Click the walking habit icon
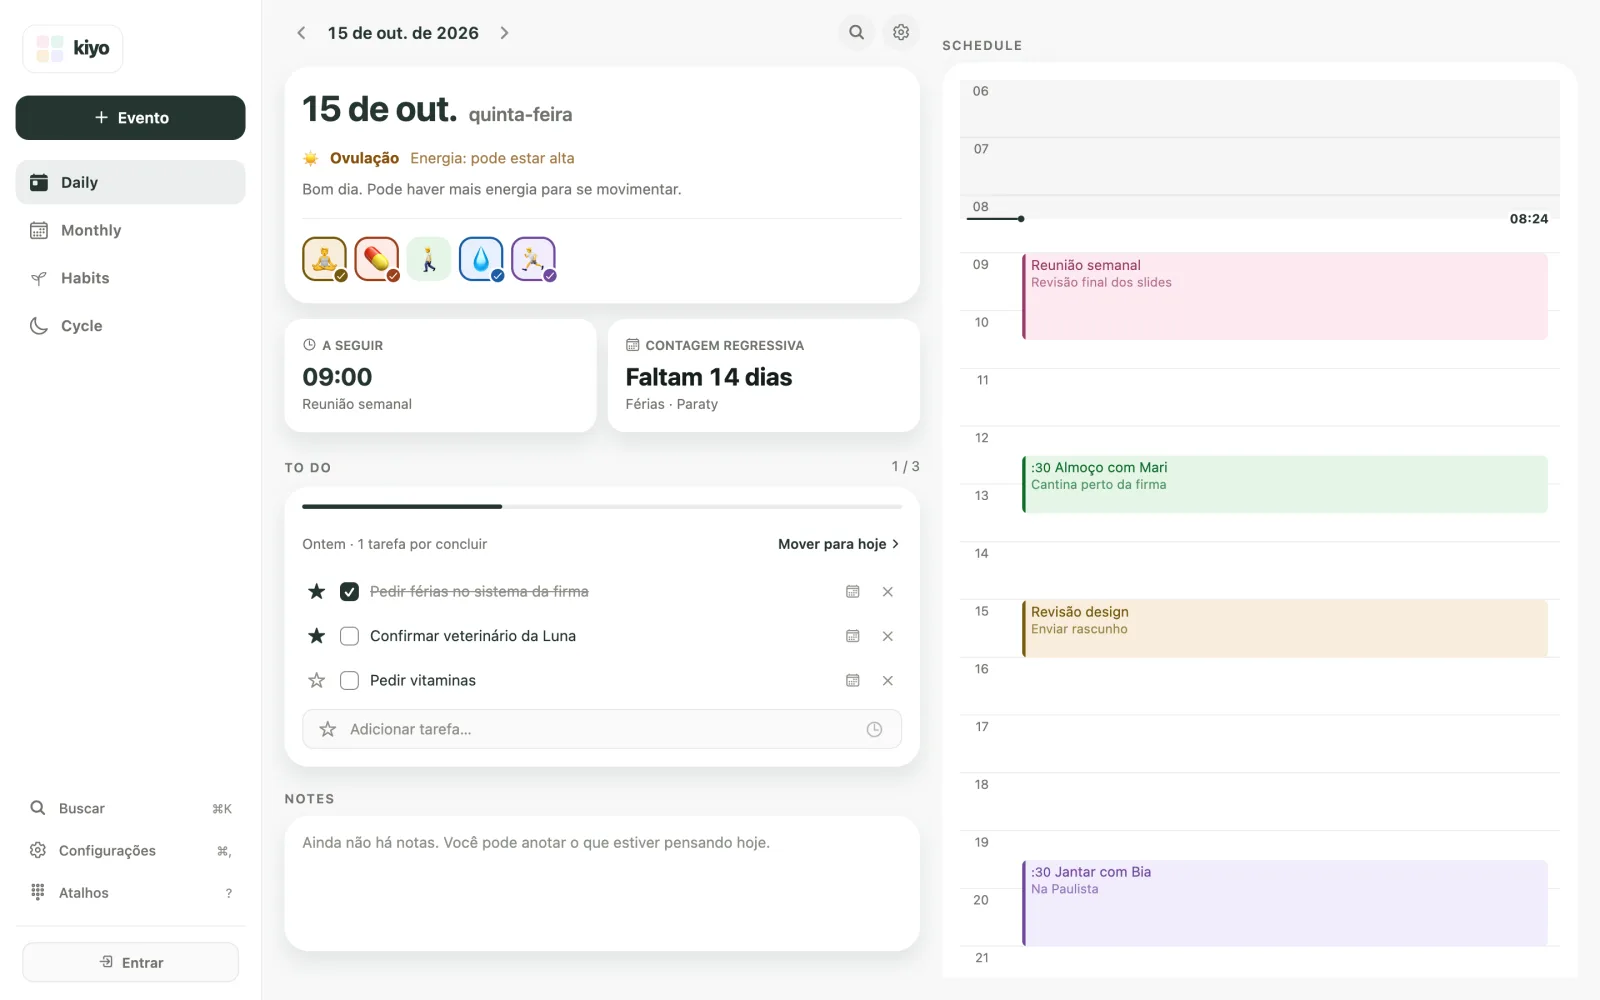This screenshot has height=1000, width=1600. pyautogui.click(x=429, y=259)
